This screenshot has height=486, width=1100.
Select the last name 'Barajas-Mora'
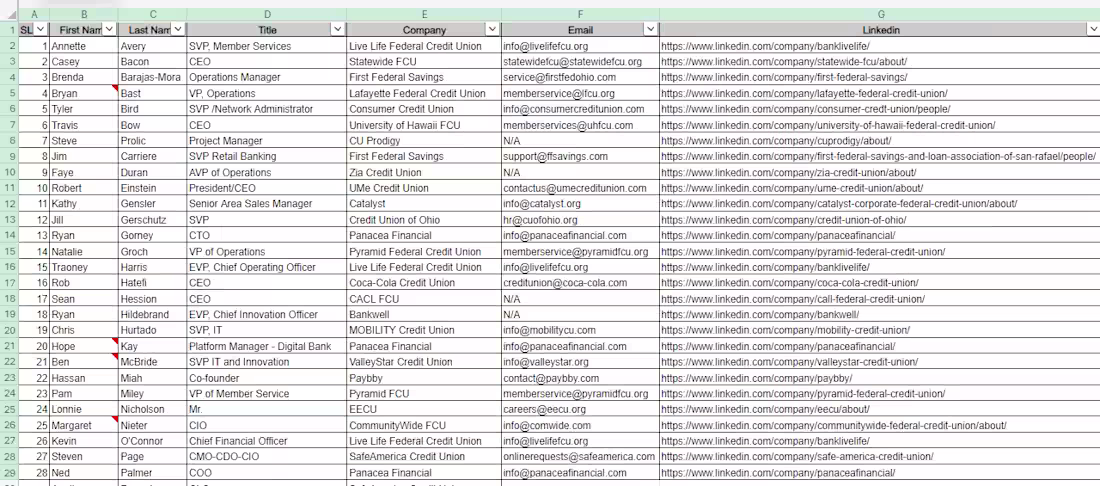pos(150,78)
